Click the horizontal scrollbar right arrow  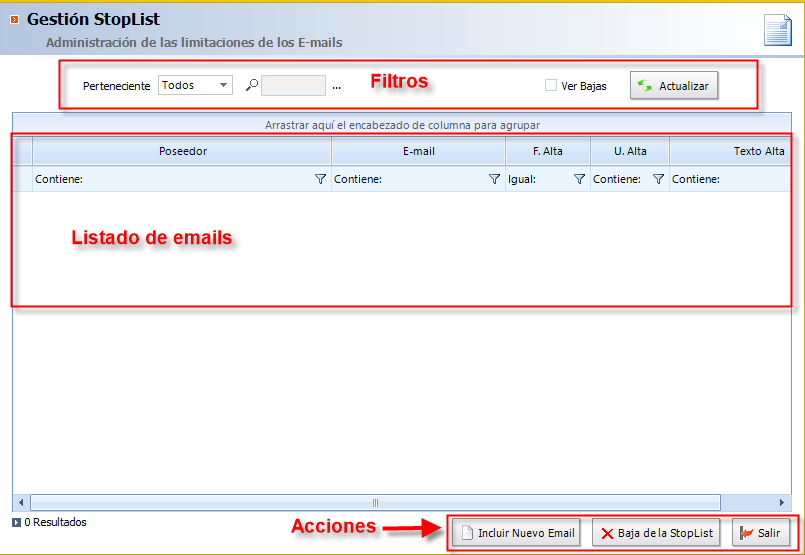tap(782, 502)
